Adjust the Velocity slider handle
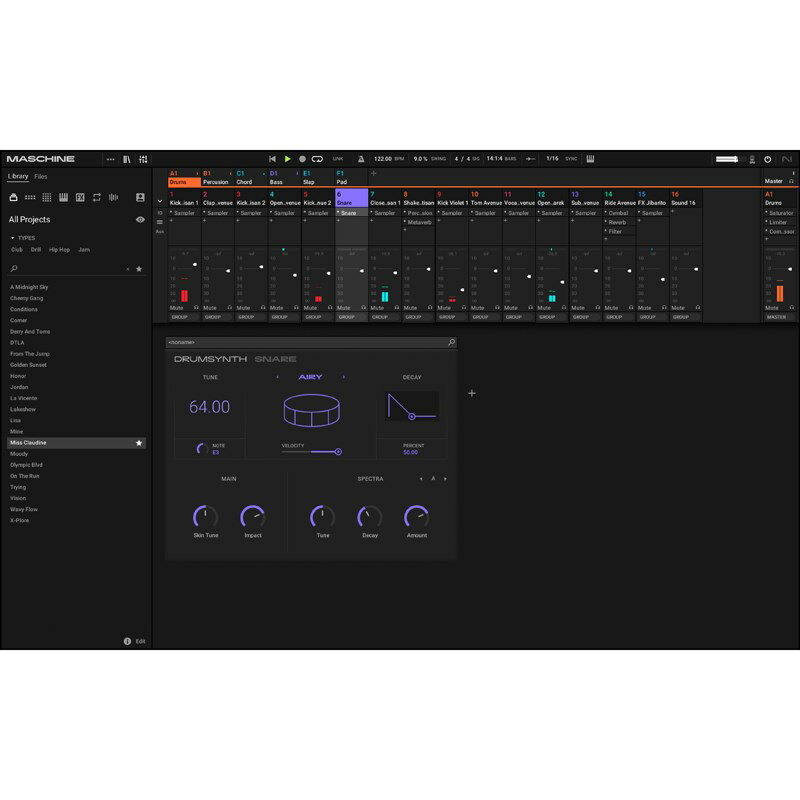Screen dimensions: 800x800 (x=338, y=452)
